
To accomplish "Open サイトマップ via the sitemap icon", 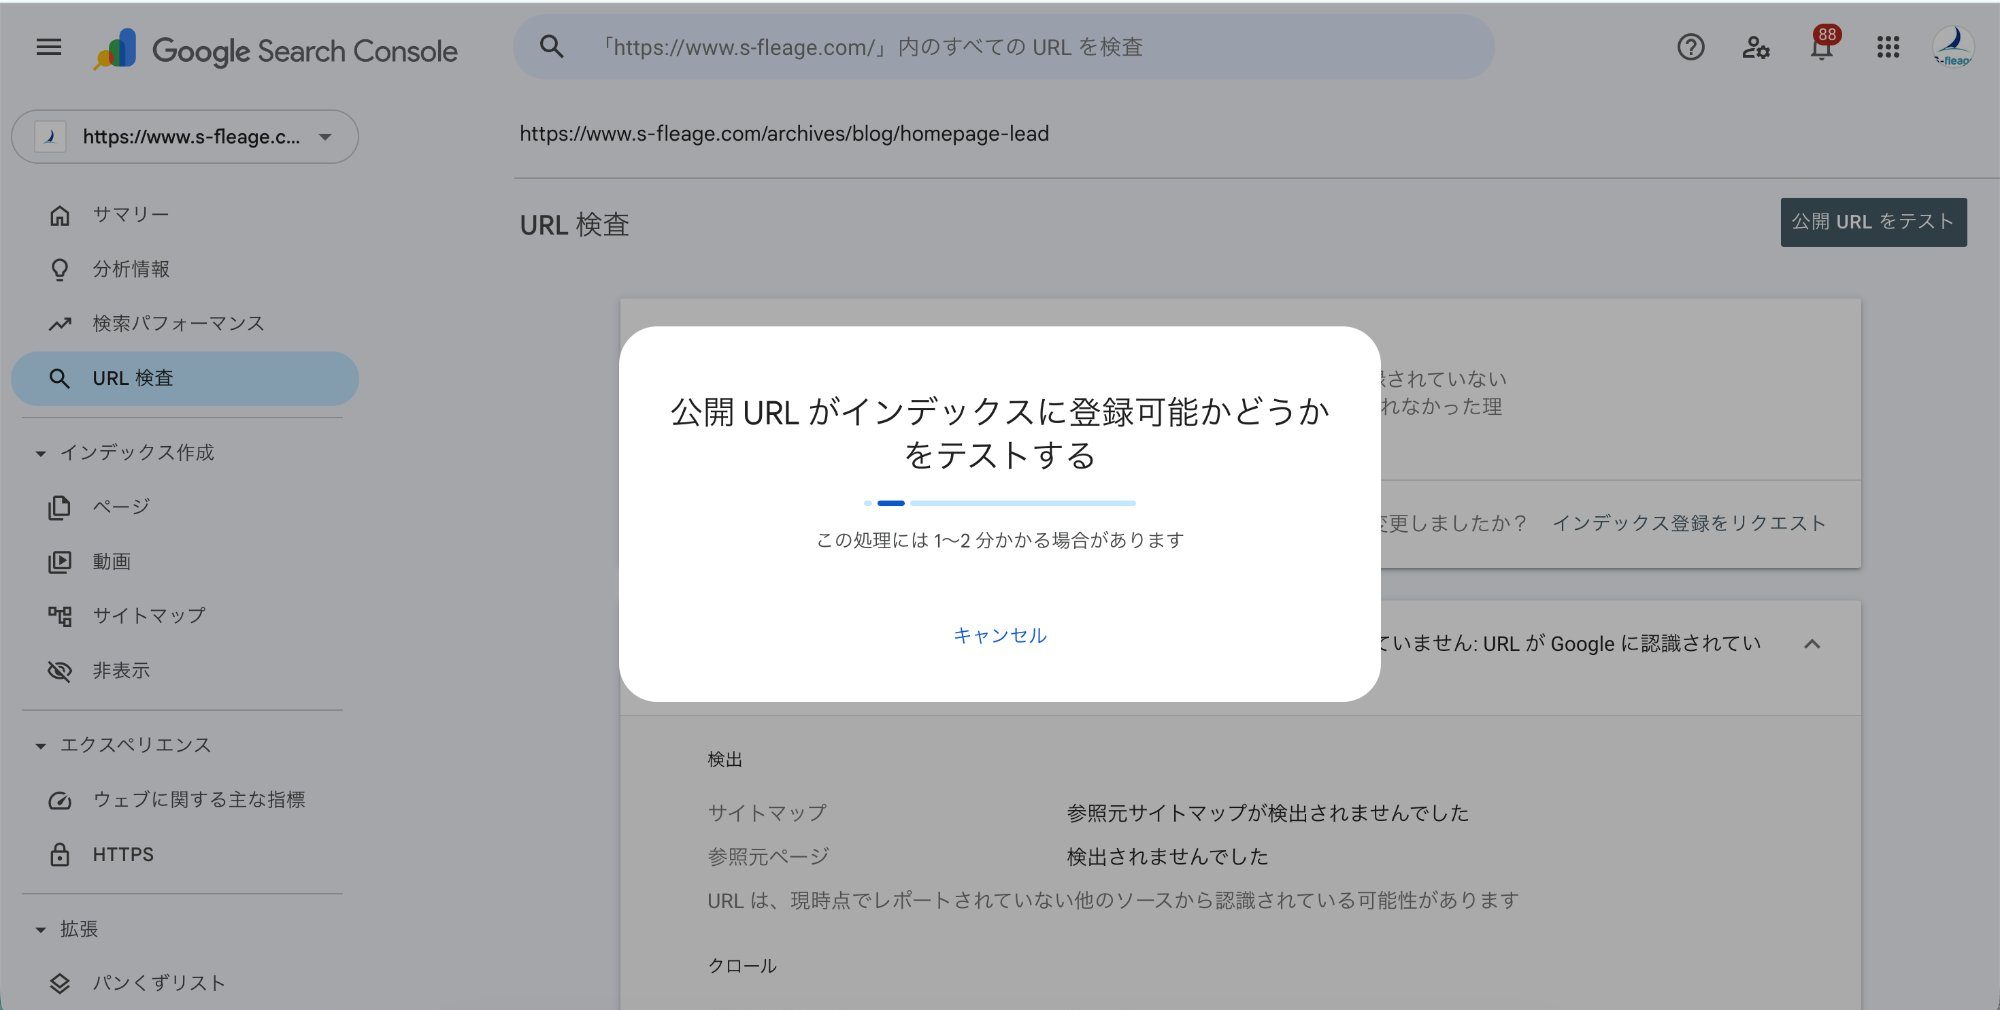I will tap(60, 615).
